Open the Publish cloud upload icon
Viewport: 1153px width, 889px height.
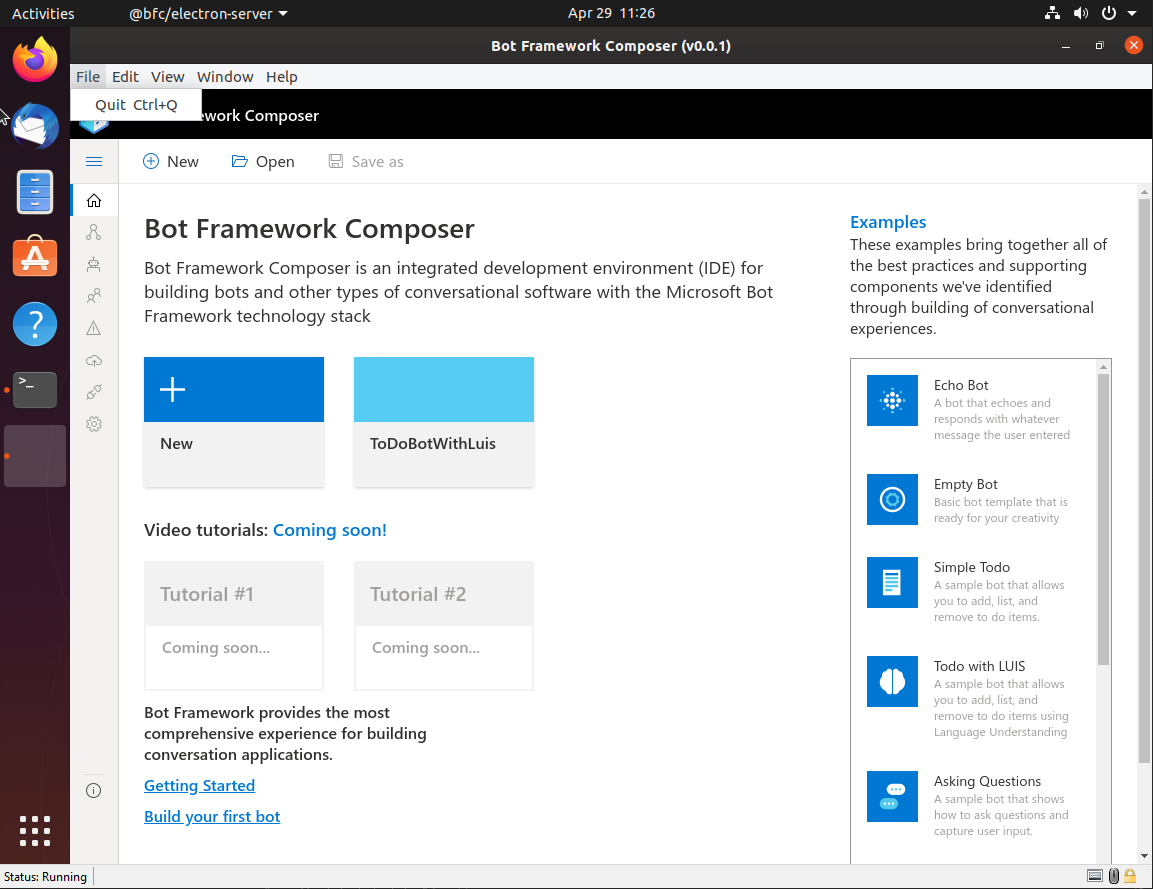pyautogui.click(x=94, y=360)
